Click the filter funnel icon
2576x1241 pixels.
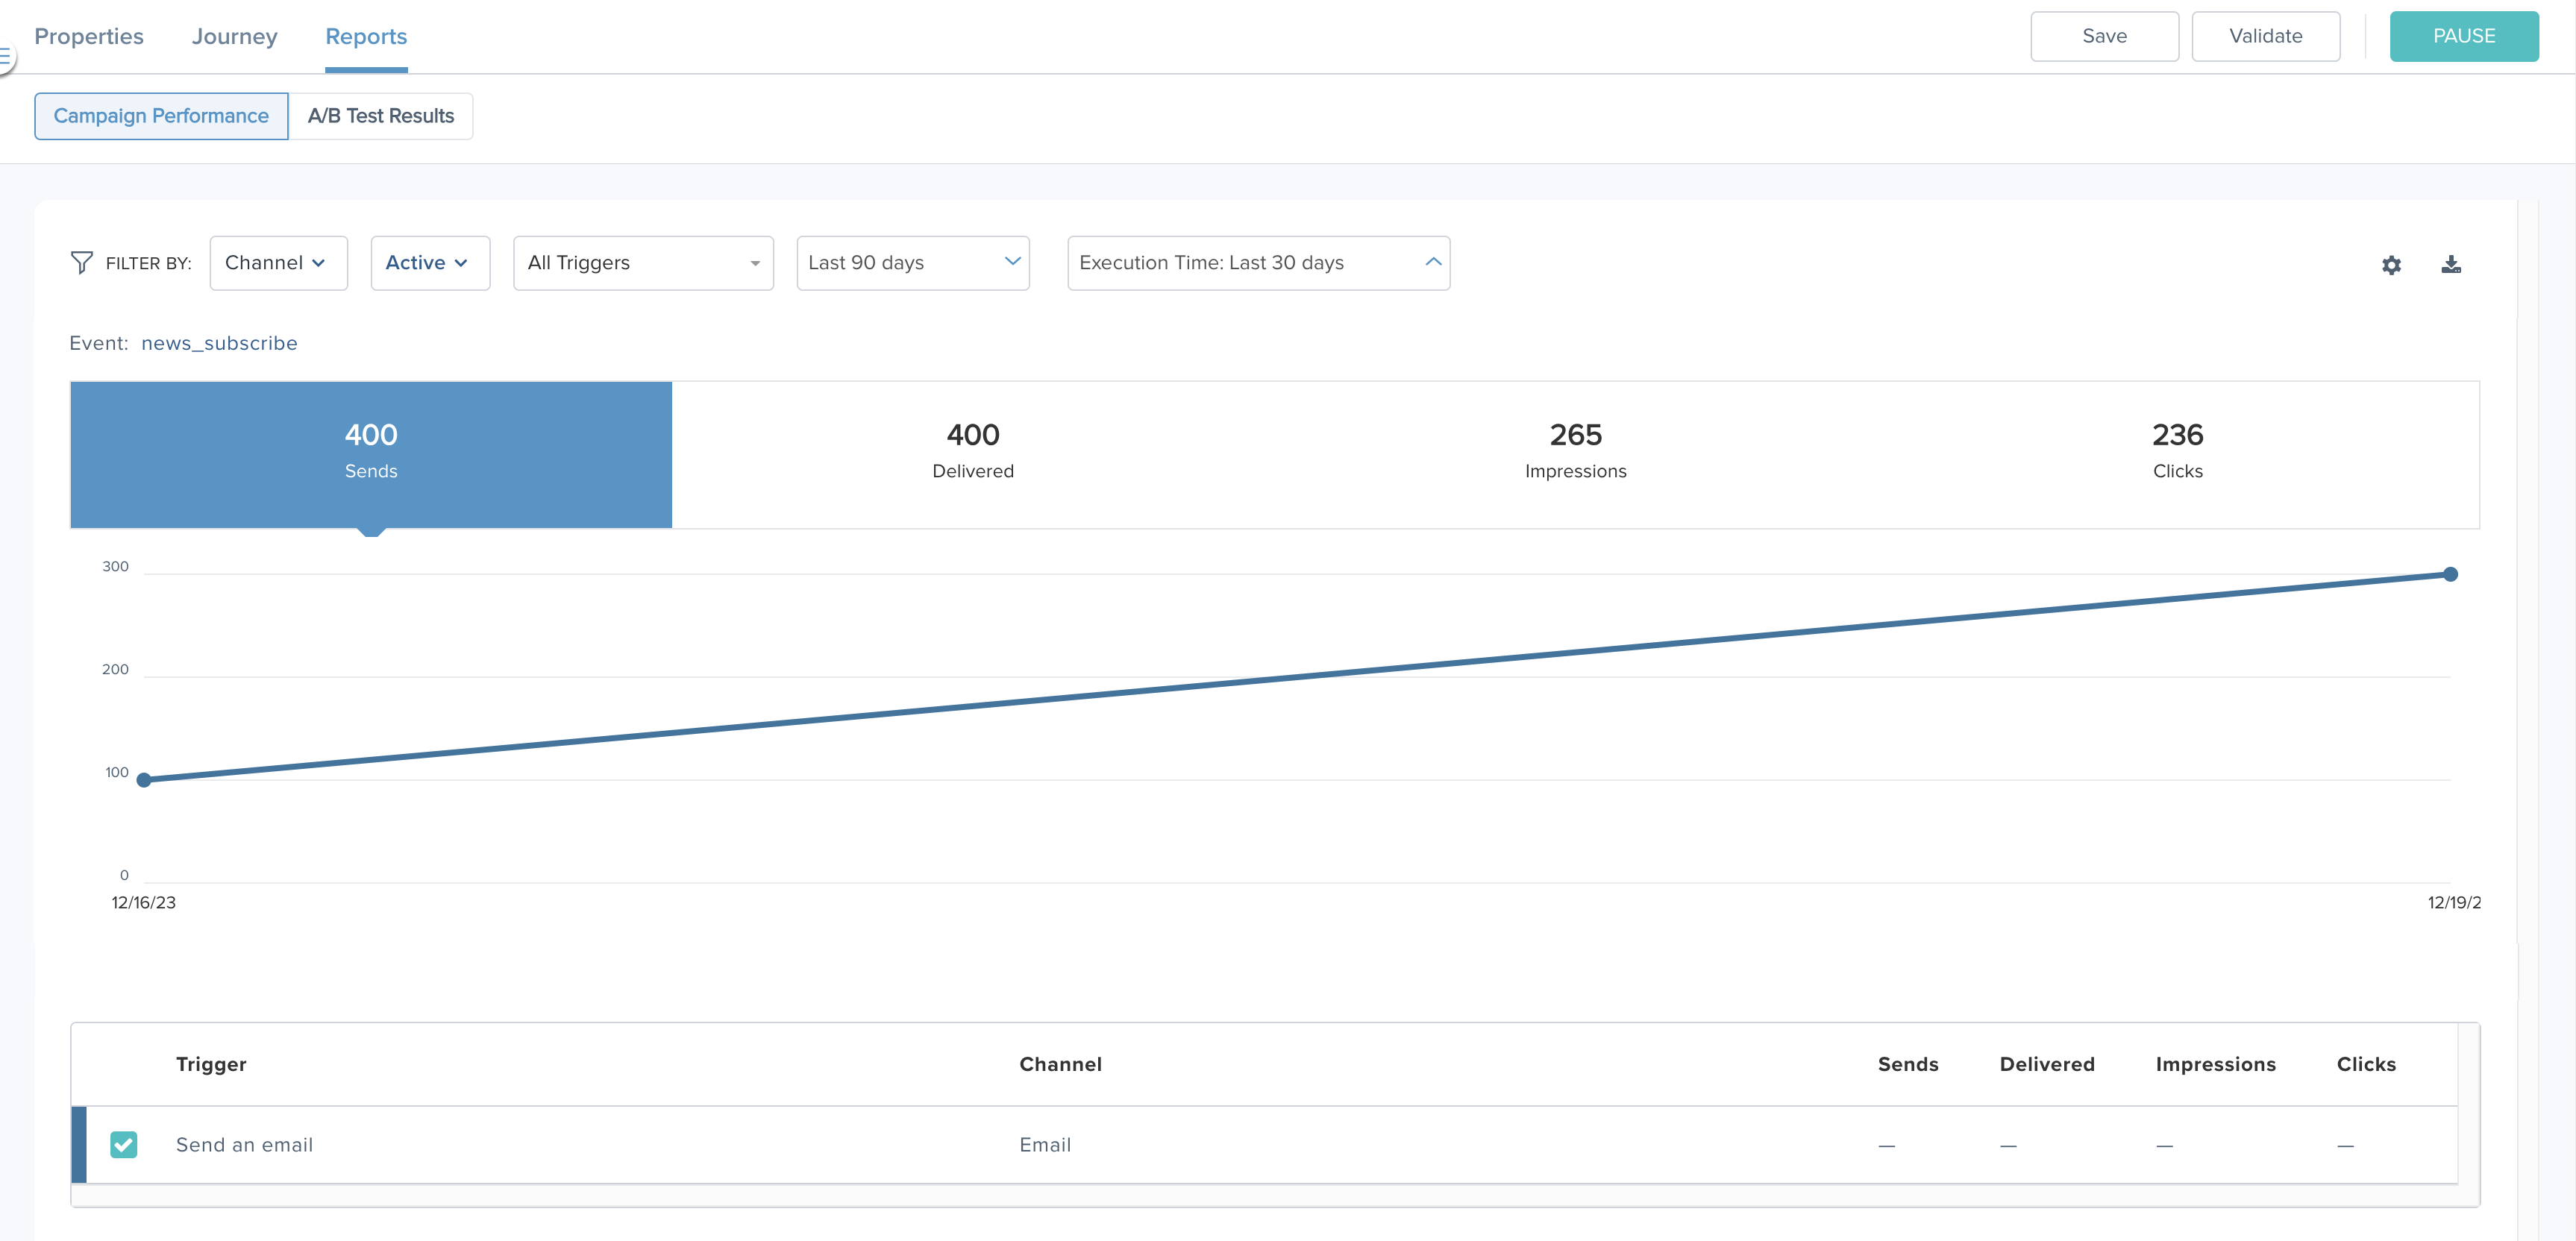(82, 263)
